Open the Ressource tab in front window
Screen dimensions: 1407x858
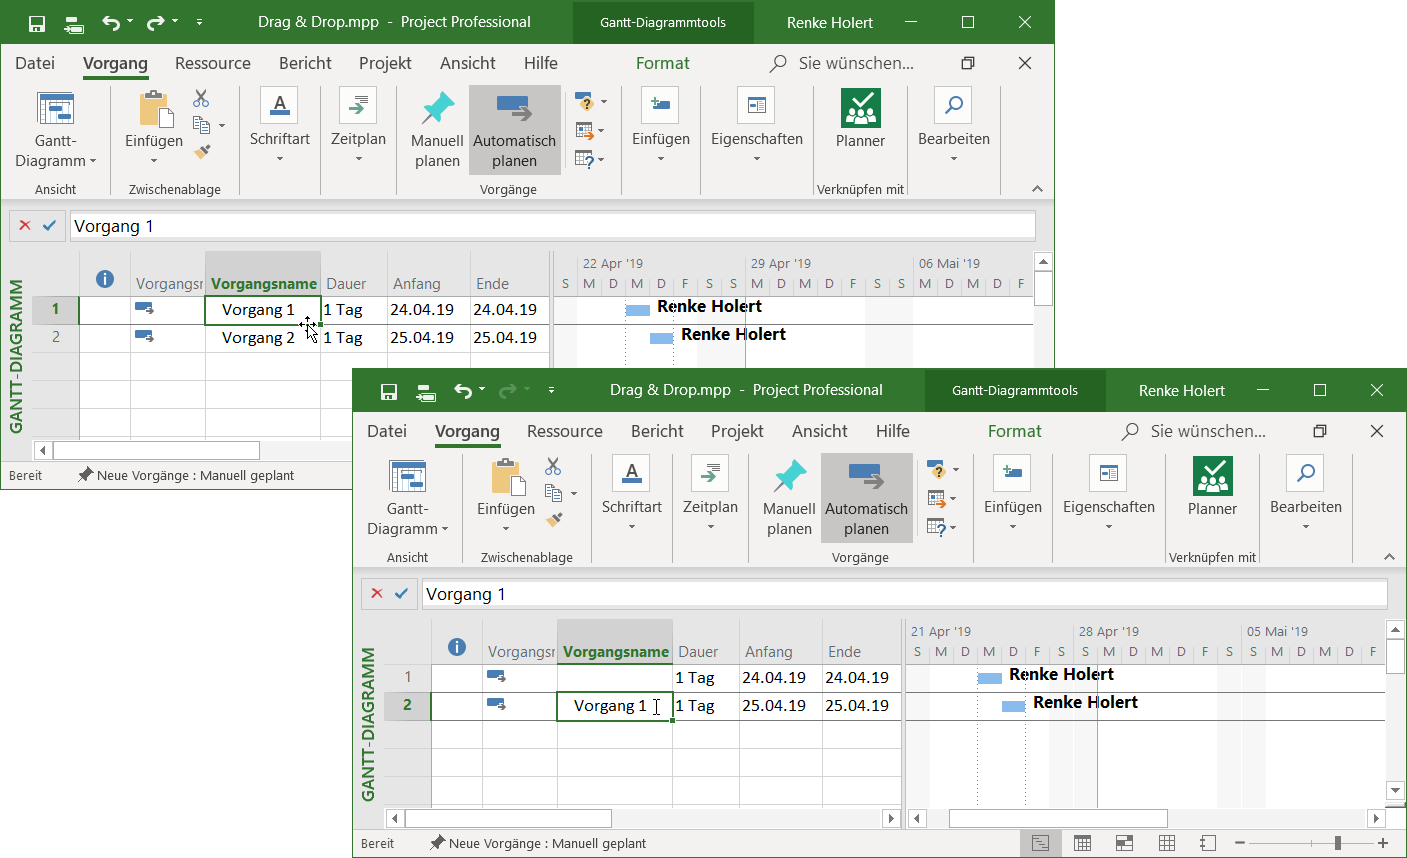click(x=565, y=431)
